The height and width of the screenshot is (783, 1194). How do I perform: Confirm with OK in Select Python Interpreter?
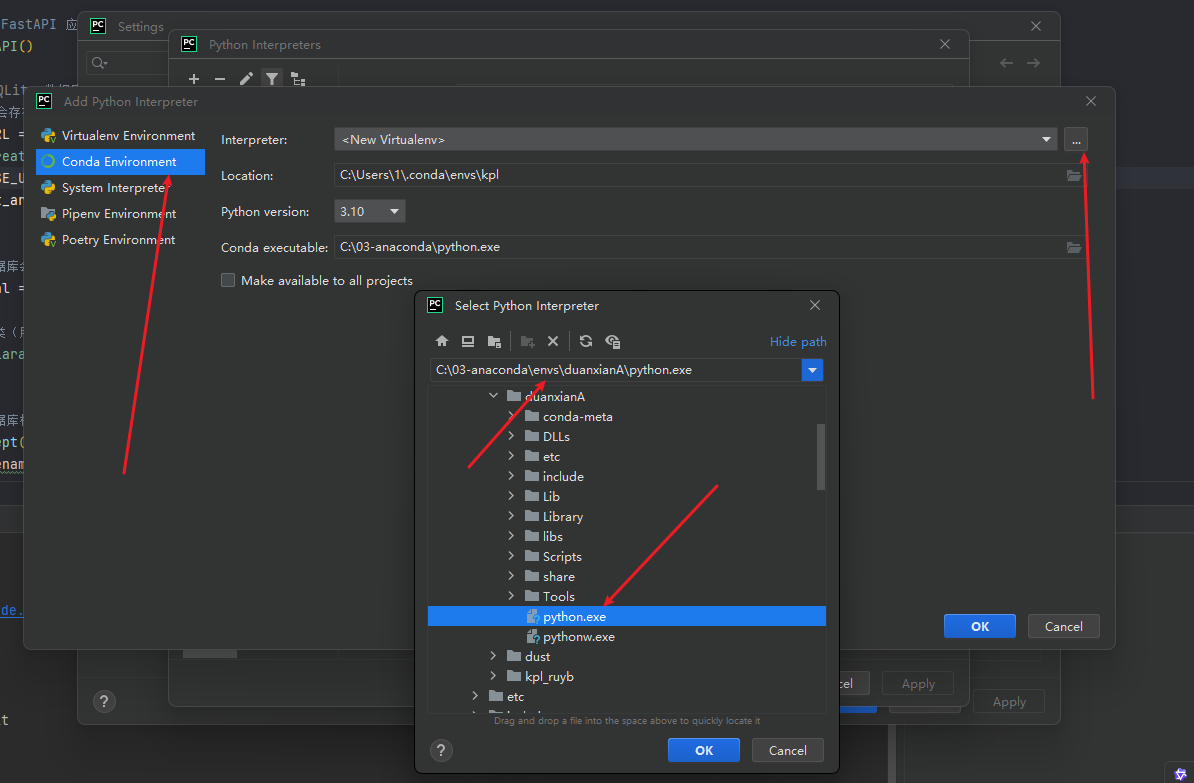coord(704,750)
